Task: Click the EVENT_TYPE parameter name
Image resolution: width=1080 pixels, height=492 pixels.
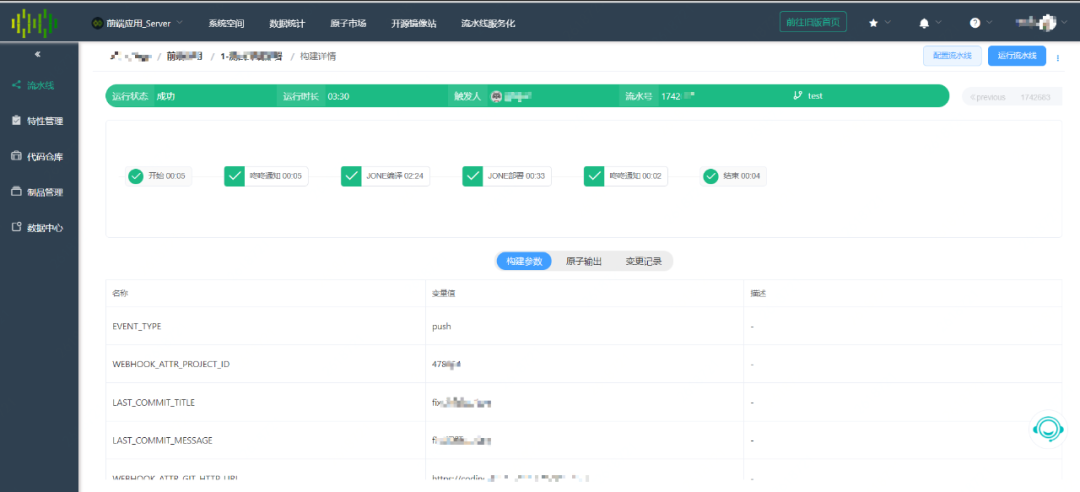Action: [x=136, y=326]
